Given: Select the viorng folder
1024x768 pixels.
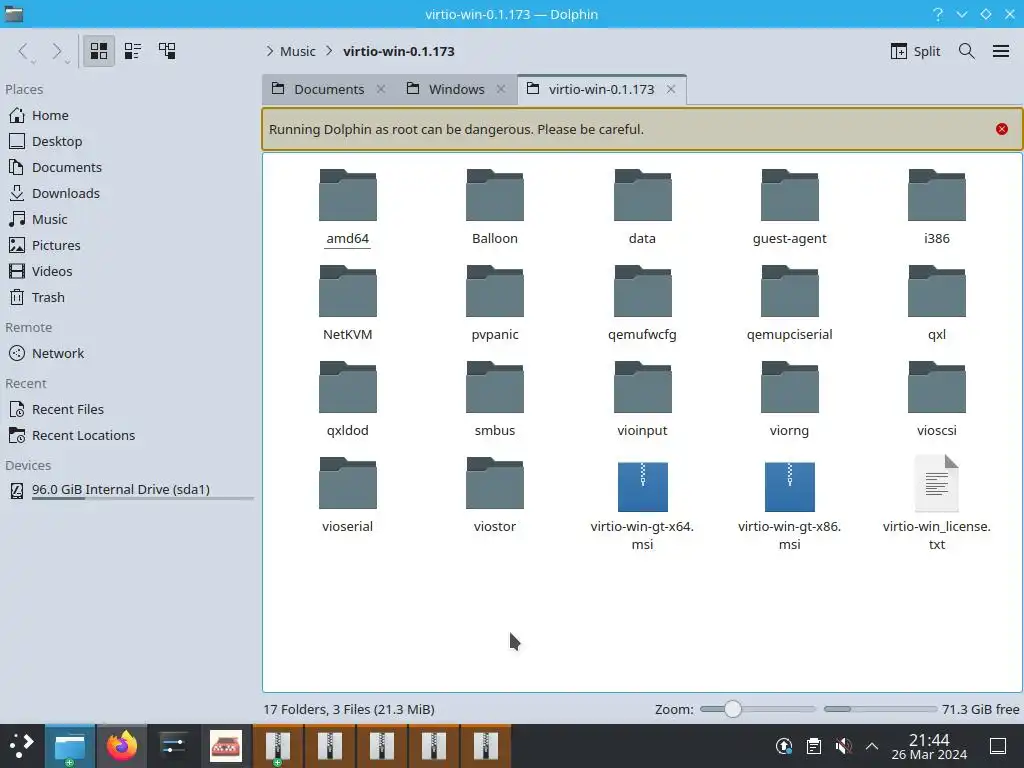Looking at the screenshot, I should (790, 400).
